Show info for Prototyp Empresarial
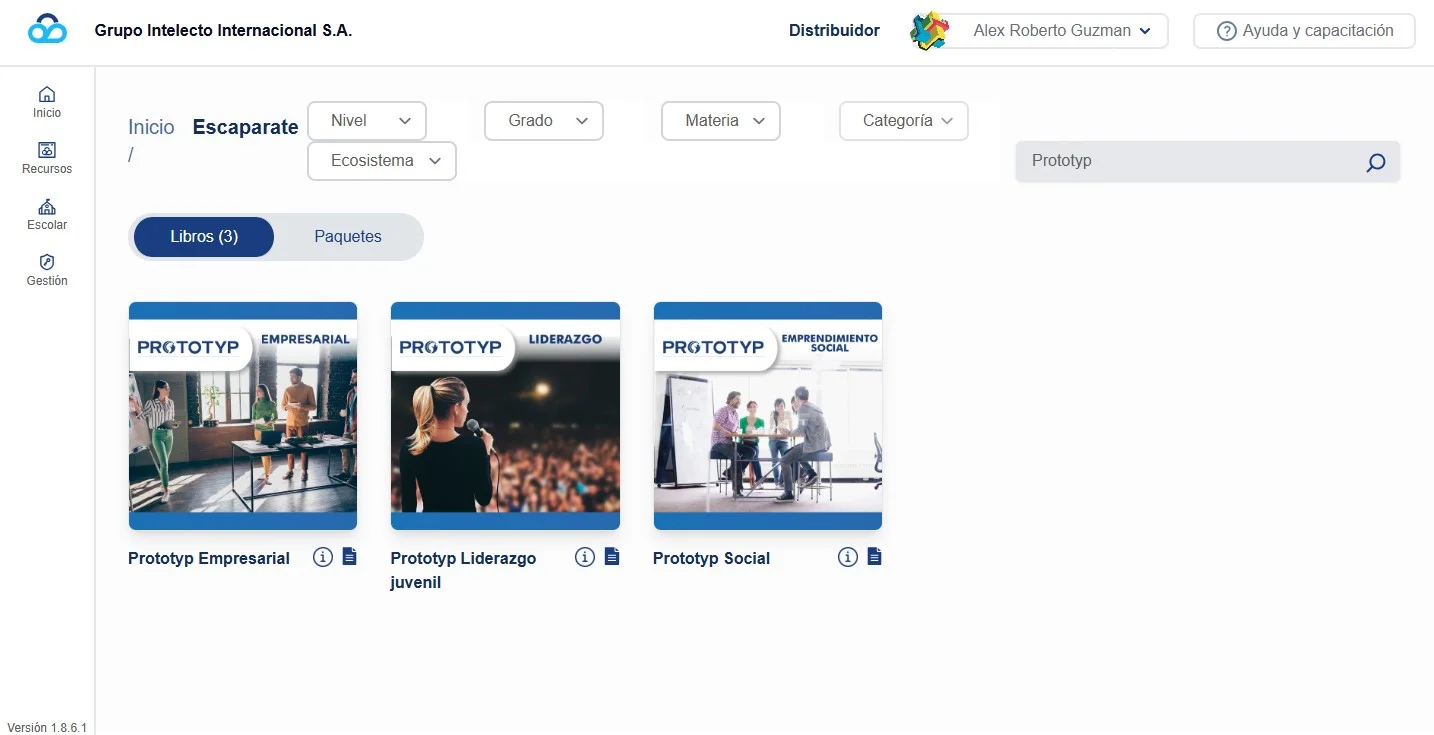1434x735 pixels. point(322,557)
